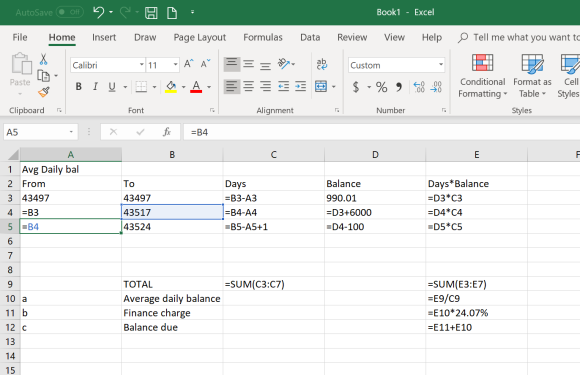
Task: Switch to the Insert tab
Action: point(104,37)
